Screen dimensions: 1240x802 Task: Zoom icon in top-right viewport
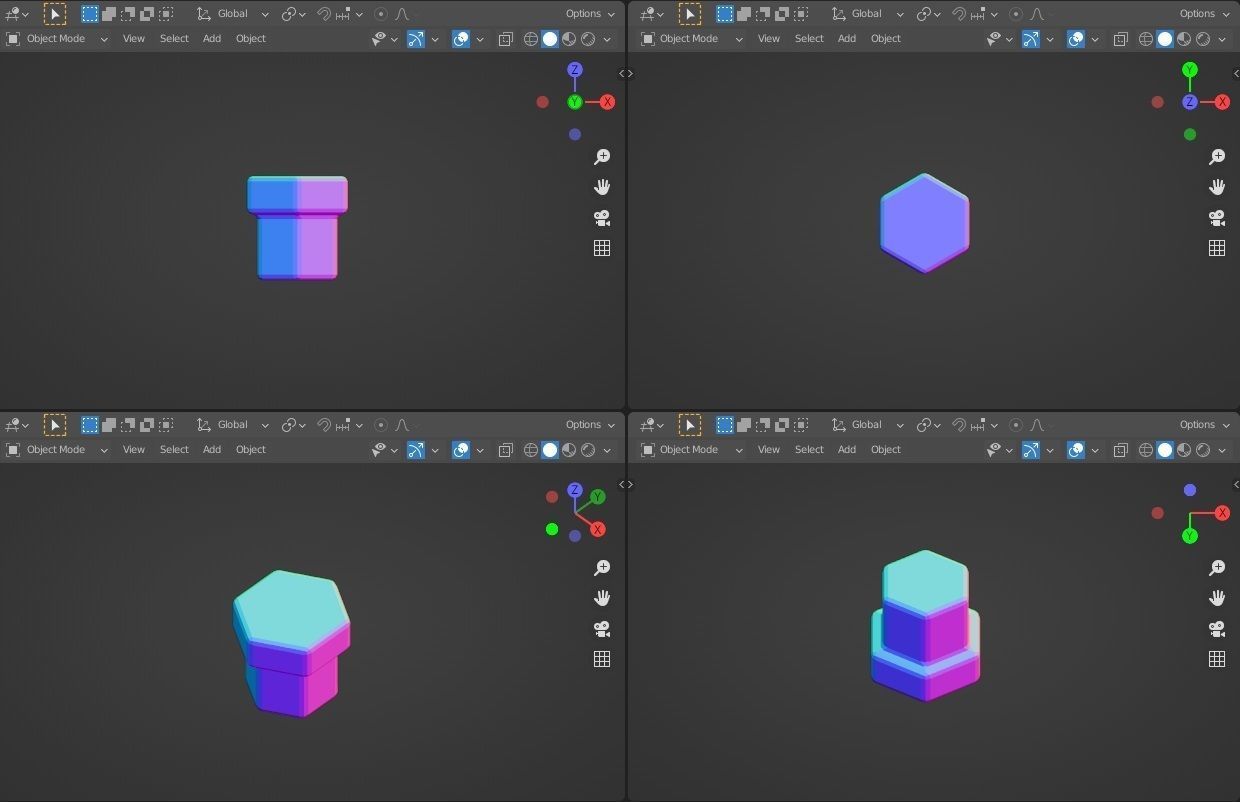click(1217, 157)
